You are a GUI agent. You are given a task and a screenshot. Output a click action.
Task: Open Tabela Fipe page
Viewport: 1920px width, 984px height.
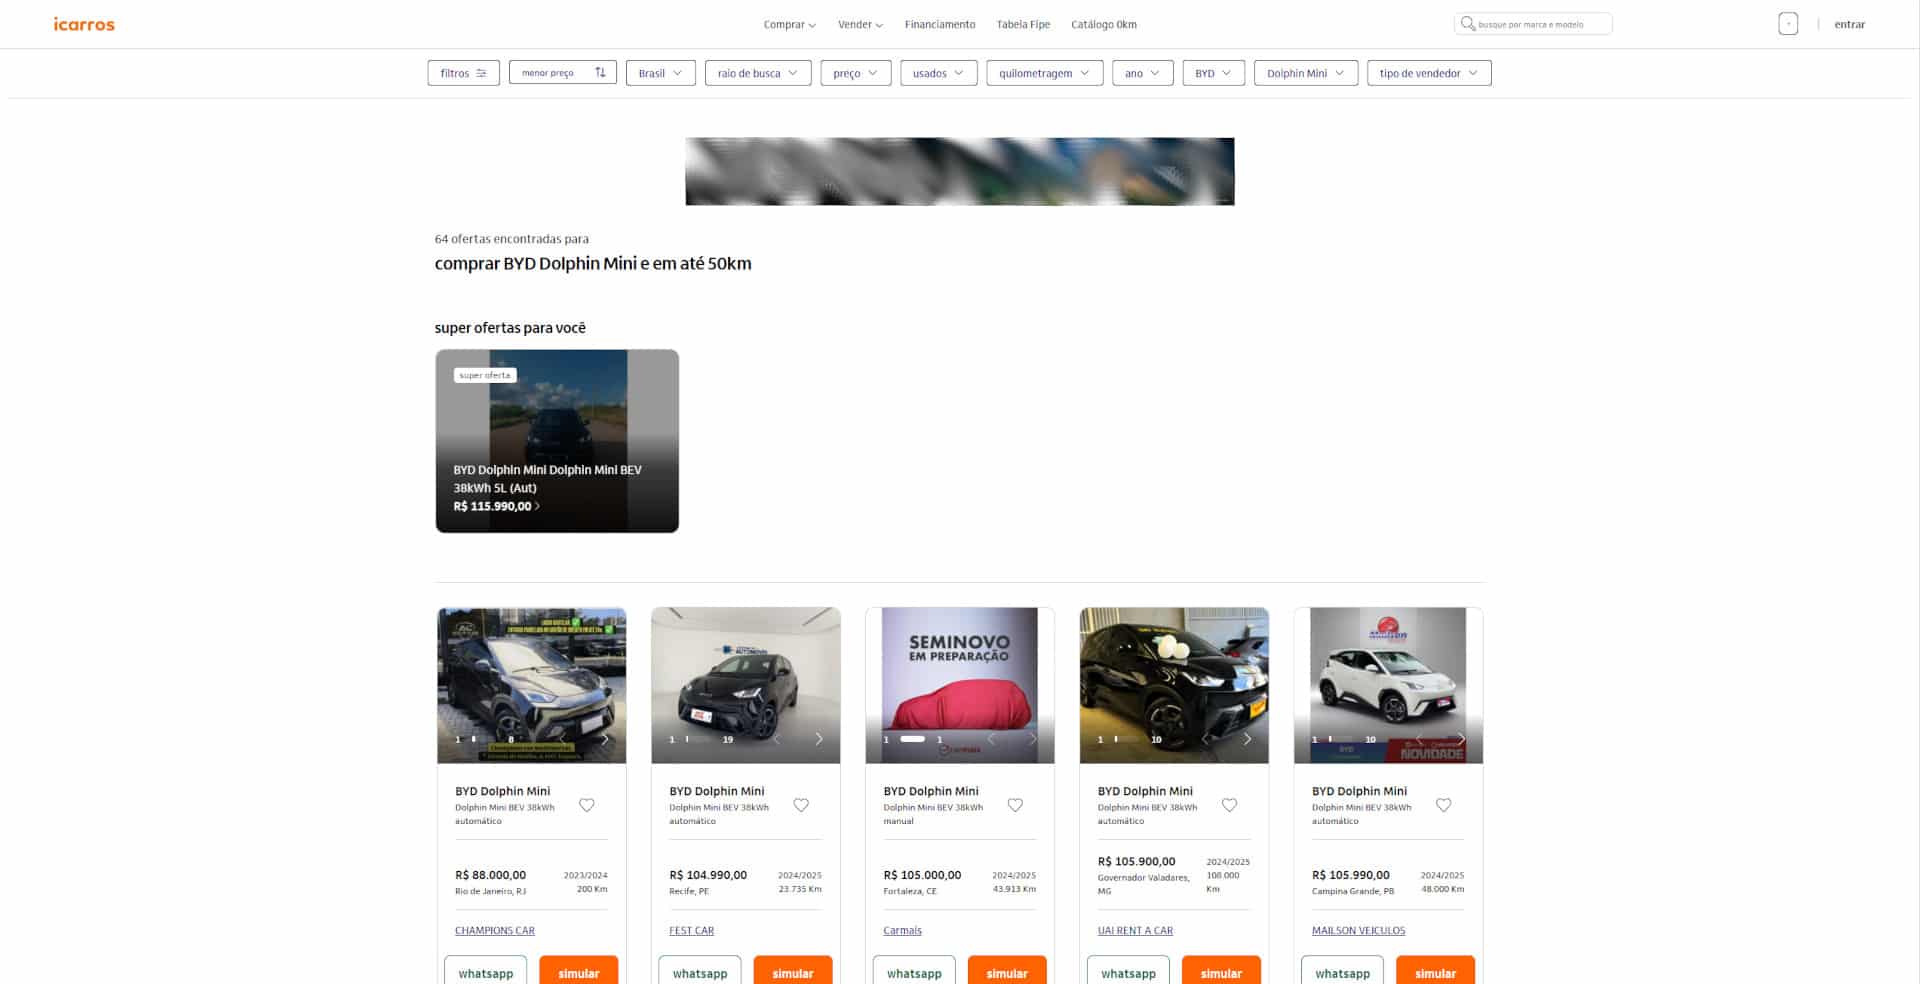(x=1023, y=24)
